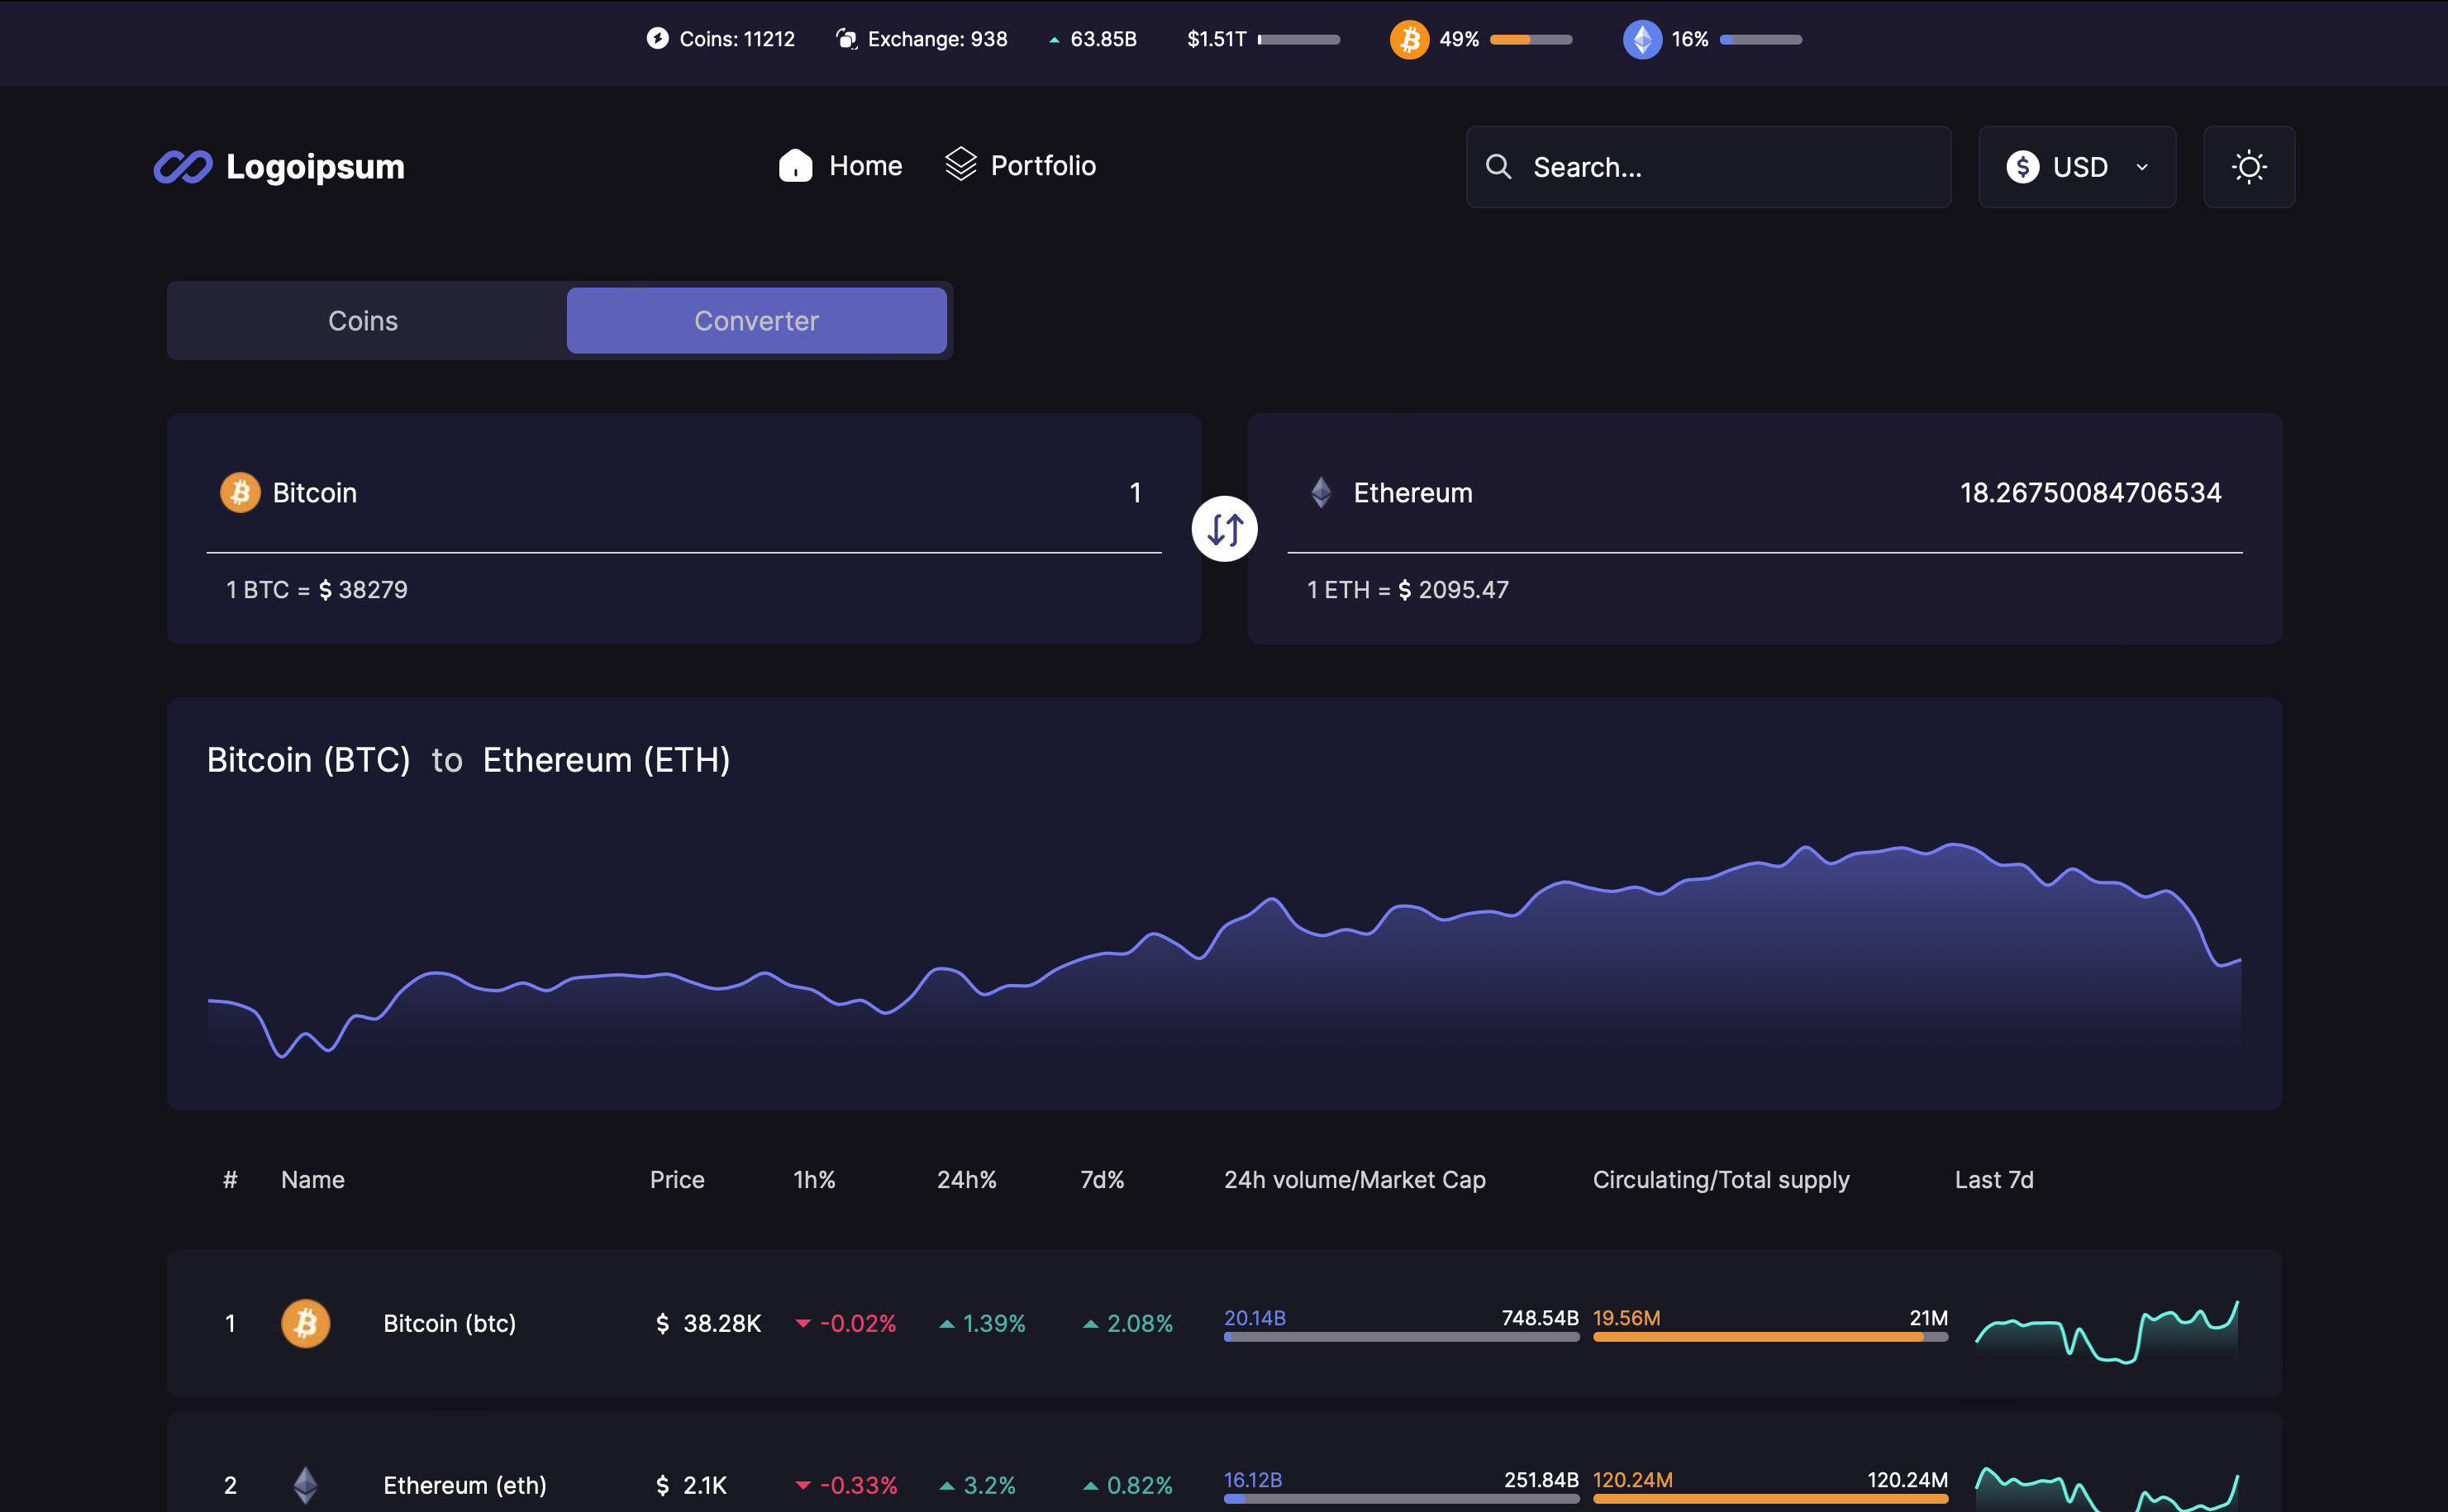This screenshot has width=2448, height=1512.
Task: Switch to the Coins tab
Action: (362, 320)
